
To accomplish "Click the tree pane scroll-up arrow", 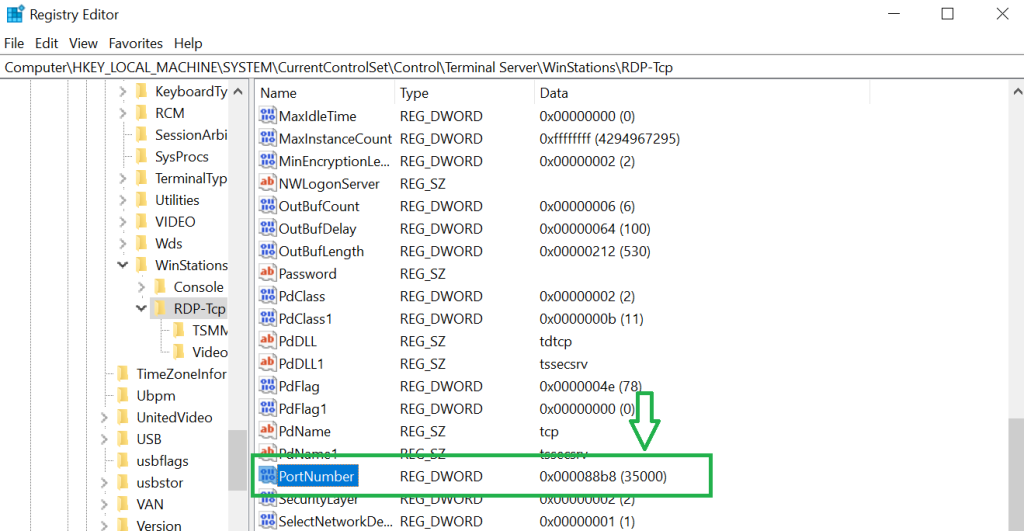I will (x=238, y=92).
